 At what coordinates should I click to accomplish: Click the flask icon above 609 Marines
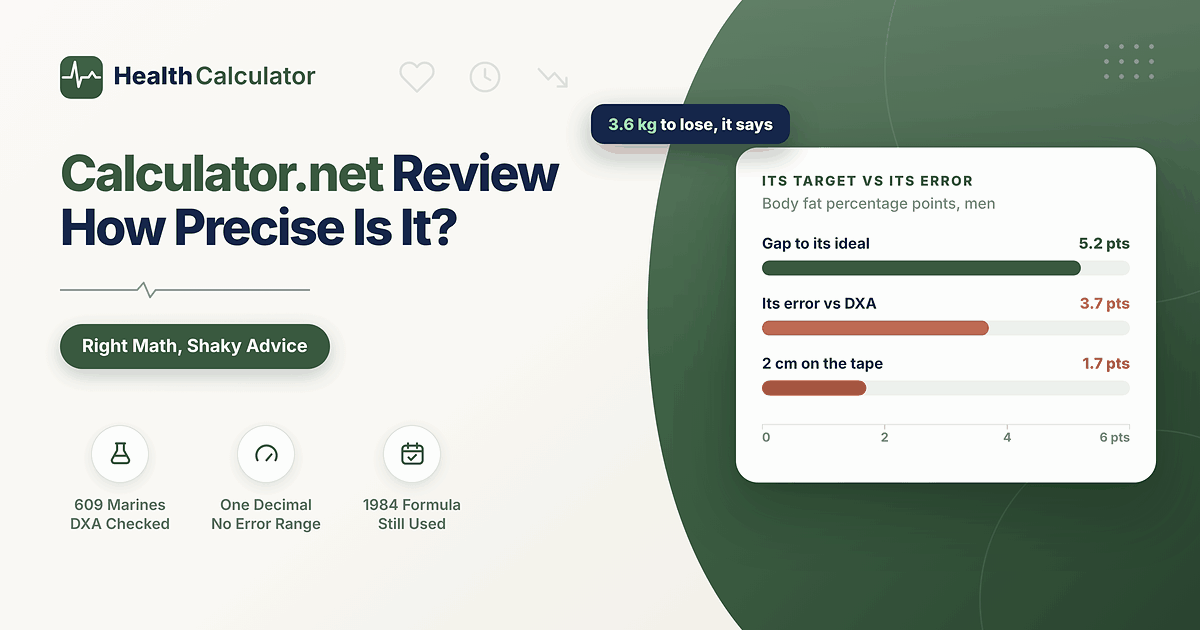pos(120,454)
